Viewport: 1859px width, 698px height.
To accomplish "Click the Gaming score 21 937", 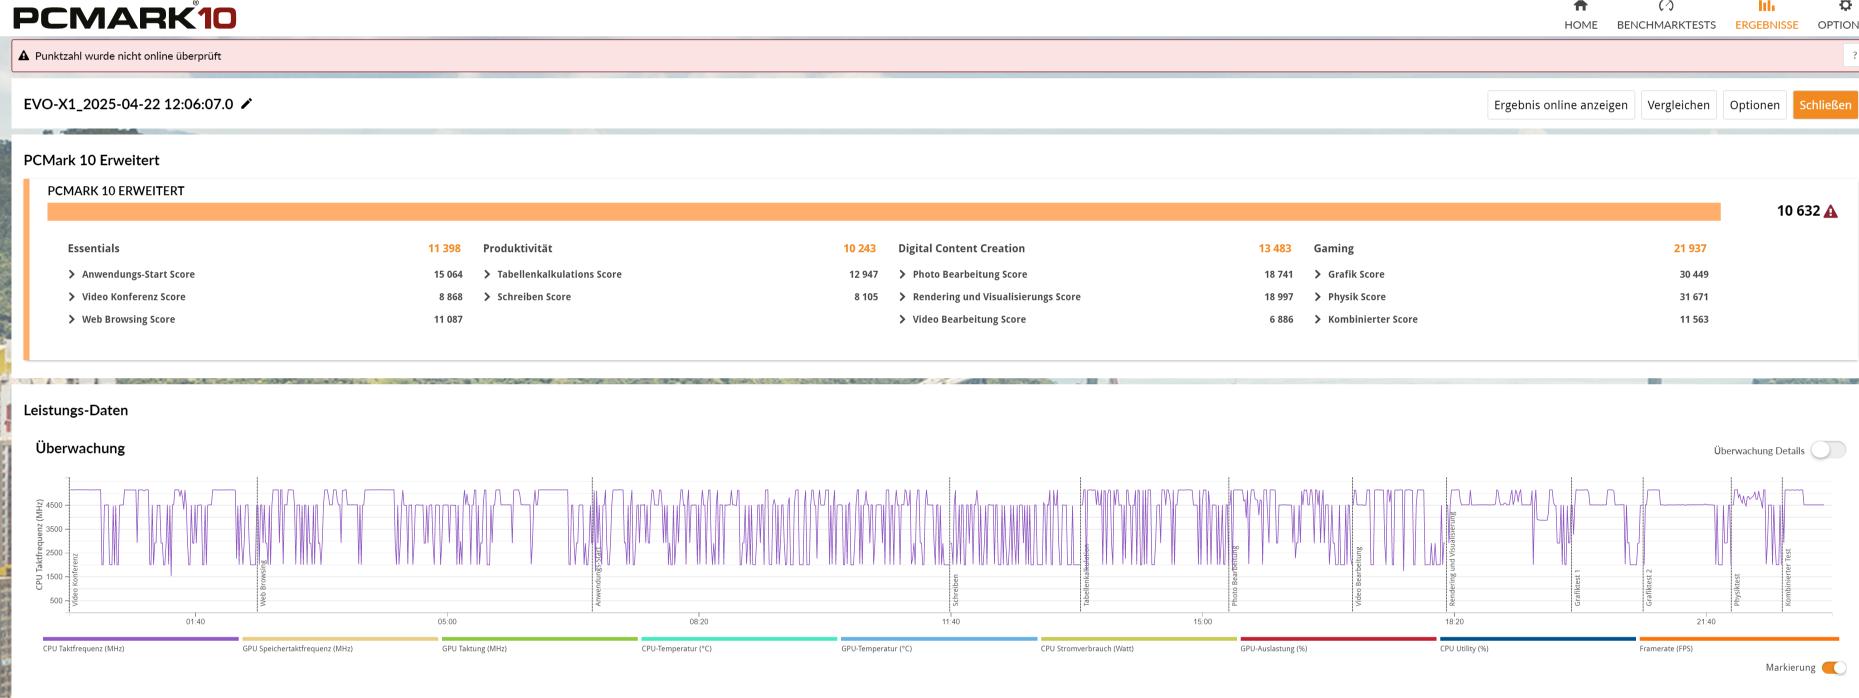I will pos(1690,248).
